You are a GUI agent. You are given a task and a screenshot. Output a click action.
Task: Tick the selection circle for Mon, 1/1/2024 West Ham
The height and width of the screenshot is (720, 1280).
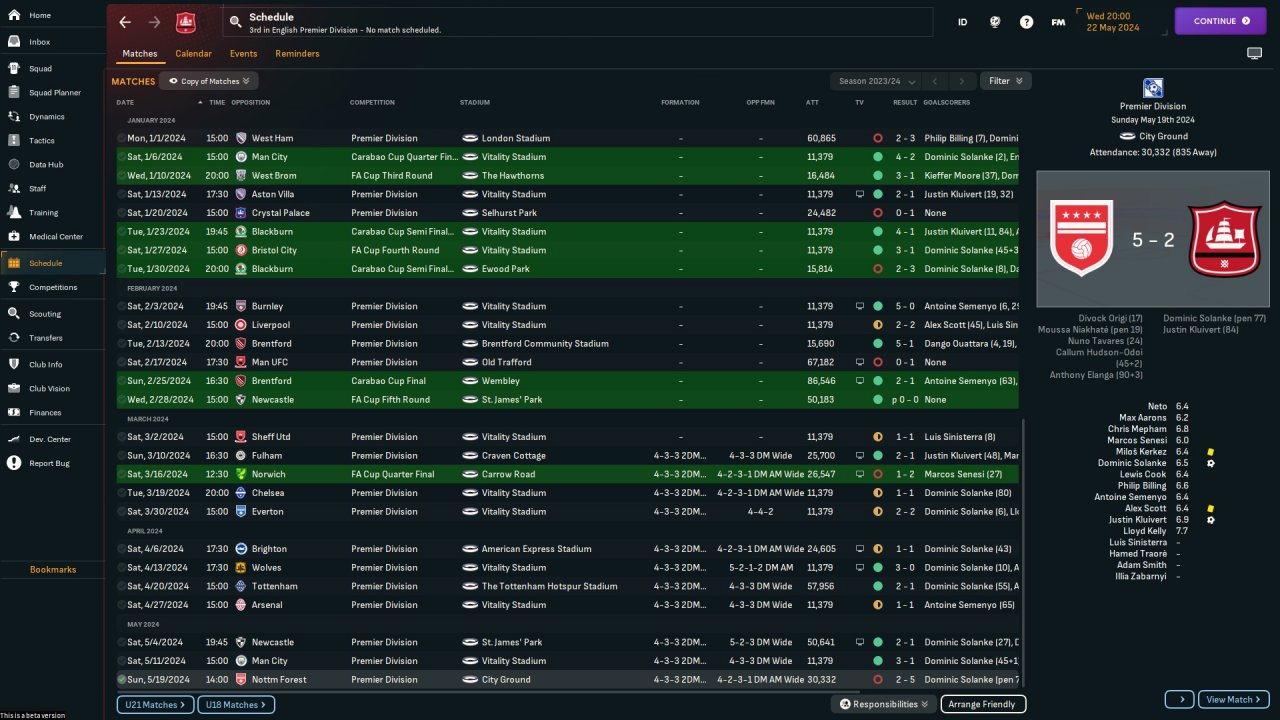(x=122, y=138)
